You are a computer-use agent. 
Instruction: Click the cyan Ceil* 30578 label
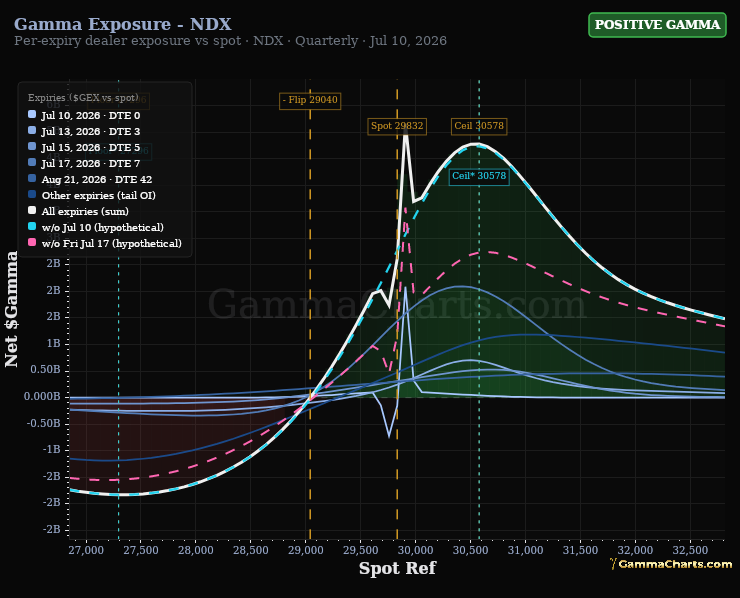point(479,176)
